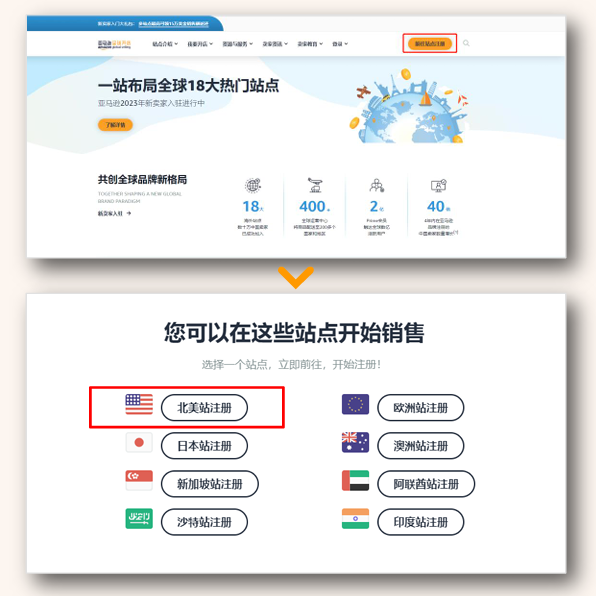The width and height of the screenshot is (596, 596).
Task: Click the 共创全球品牌新格局 heading
Action: pos(142,179)
